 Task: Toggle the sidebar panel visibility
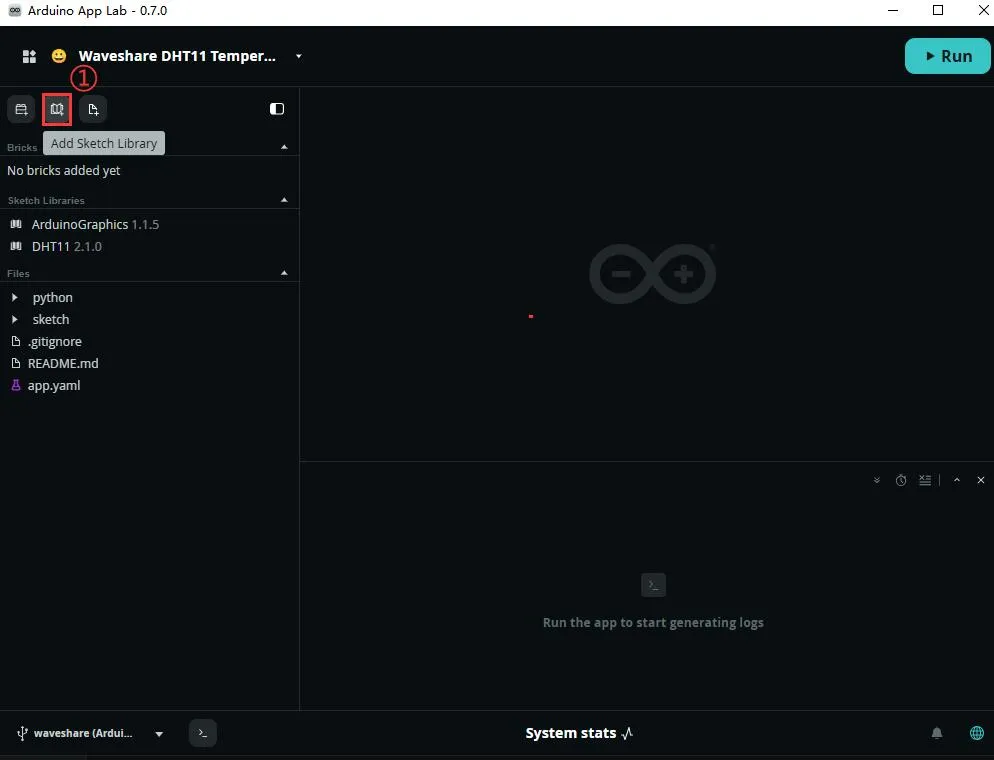point(277,109)
